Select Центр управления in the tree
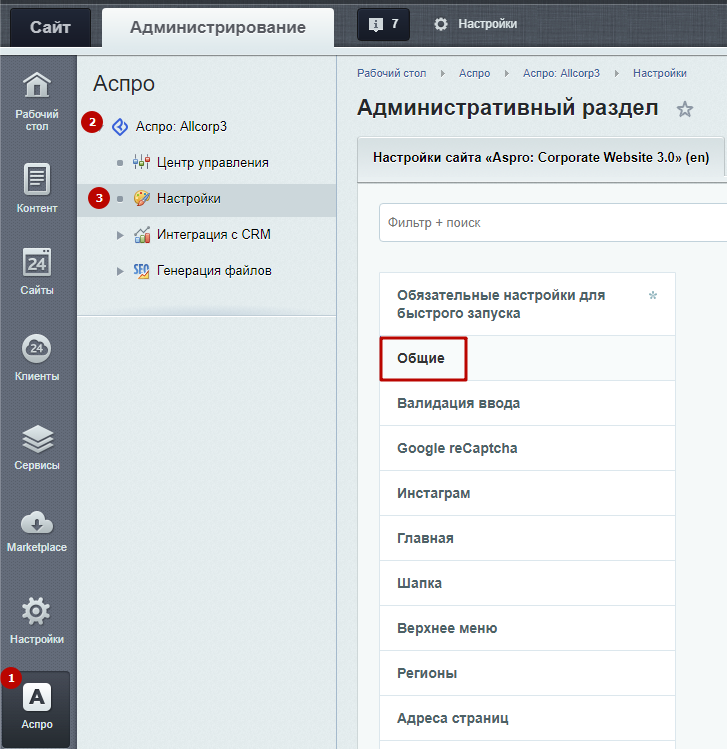The width and height of the screenshot is (727, 749). click(x=213, y=162)
